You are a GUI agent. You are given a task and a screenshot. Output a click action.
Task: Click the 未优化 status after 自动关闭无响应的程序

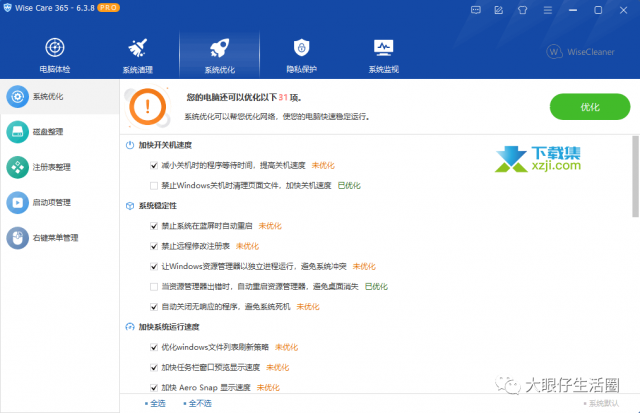coord(308,307)
